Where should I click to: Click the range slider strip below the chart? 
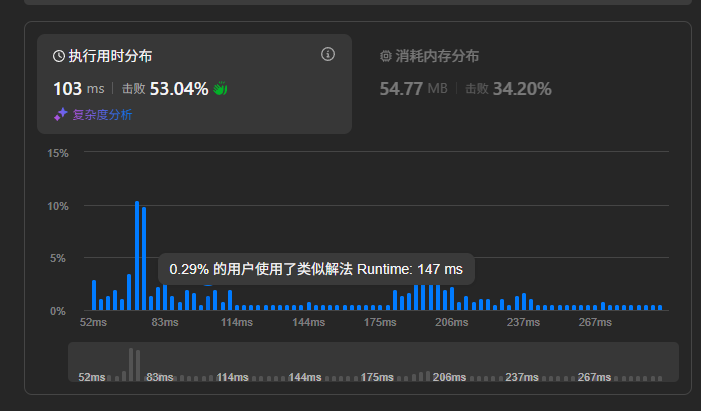pos(373,362)
